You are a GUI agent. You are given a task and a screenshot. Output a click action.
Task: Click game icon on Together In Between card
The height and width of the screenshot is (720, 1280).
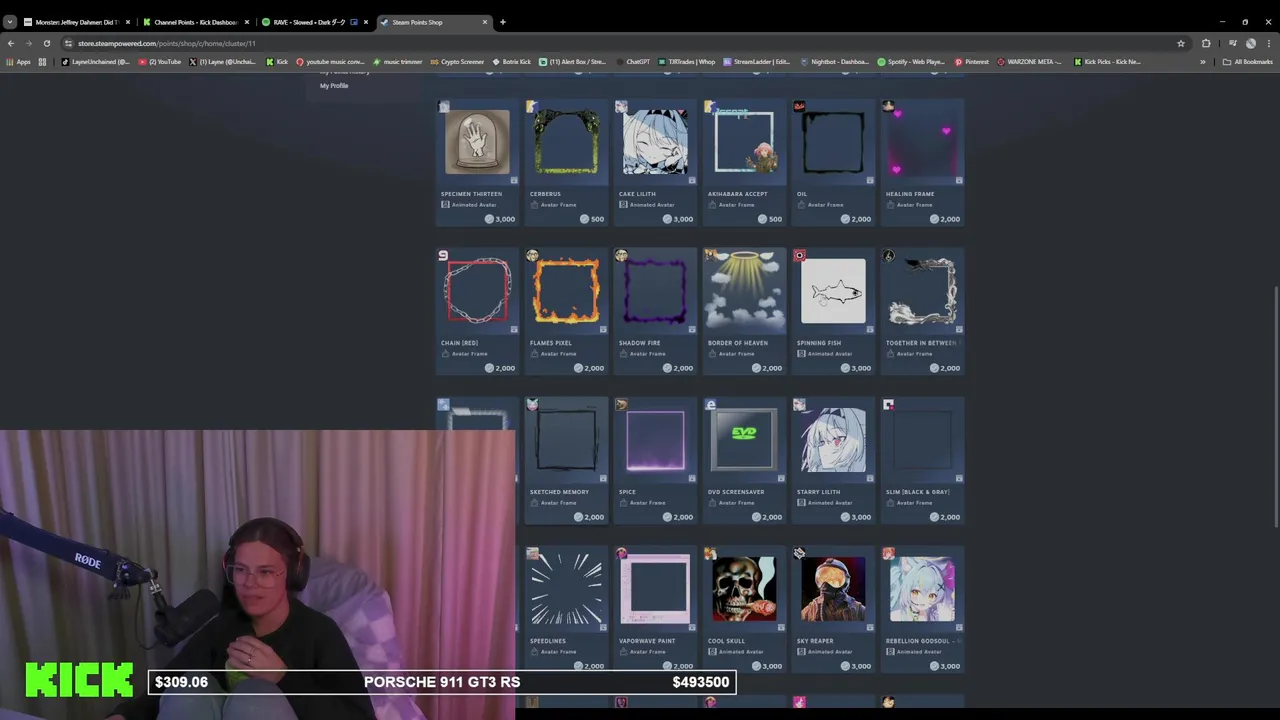click(x=888, y=256)
